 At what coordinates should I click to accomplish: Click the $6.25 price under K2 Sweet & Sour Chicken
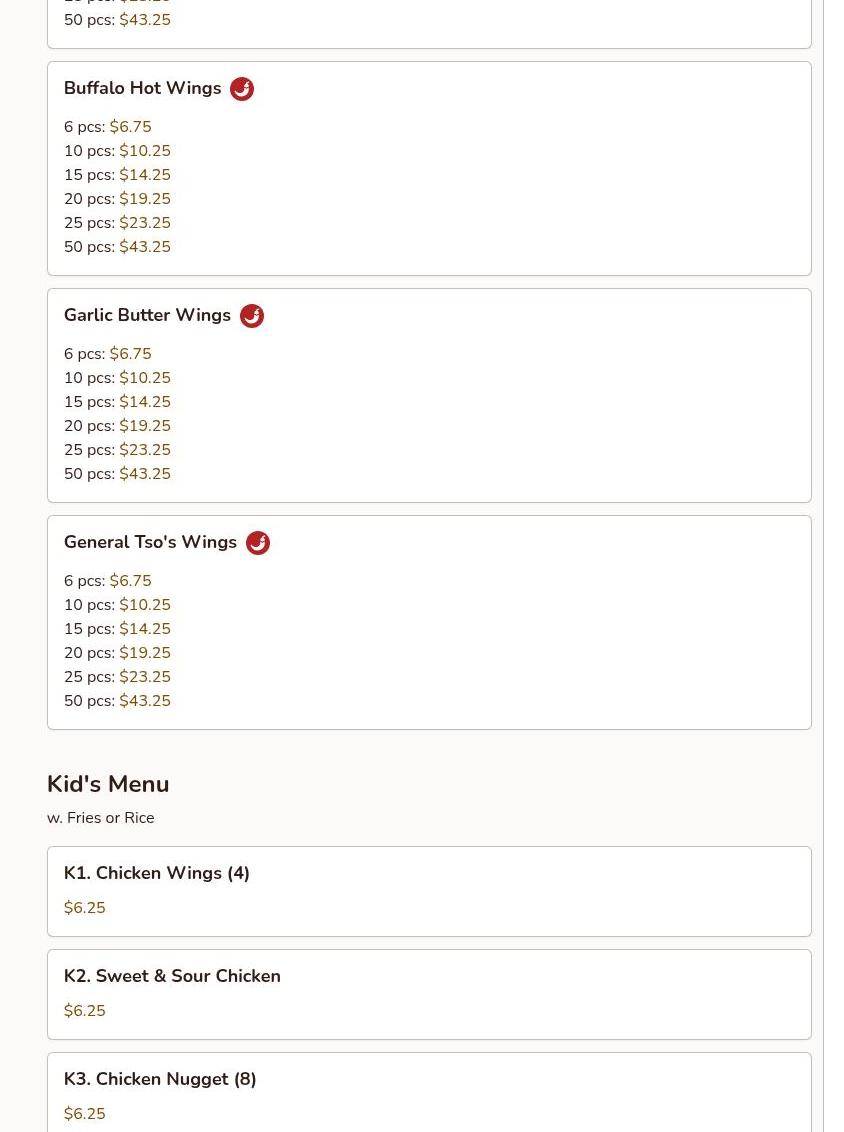click(84, 1011)
